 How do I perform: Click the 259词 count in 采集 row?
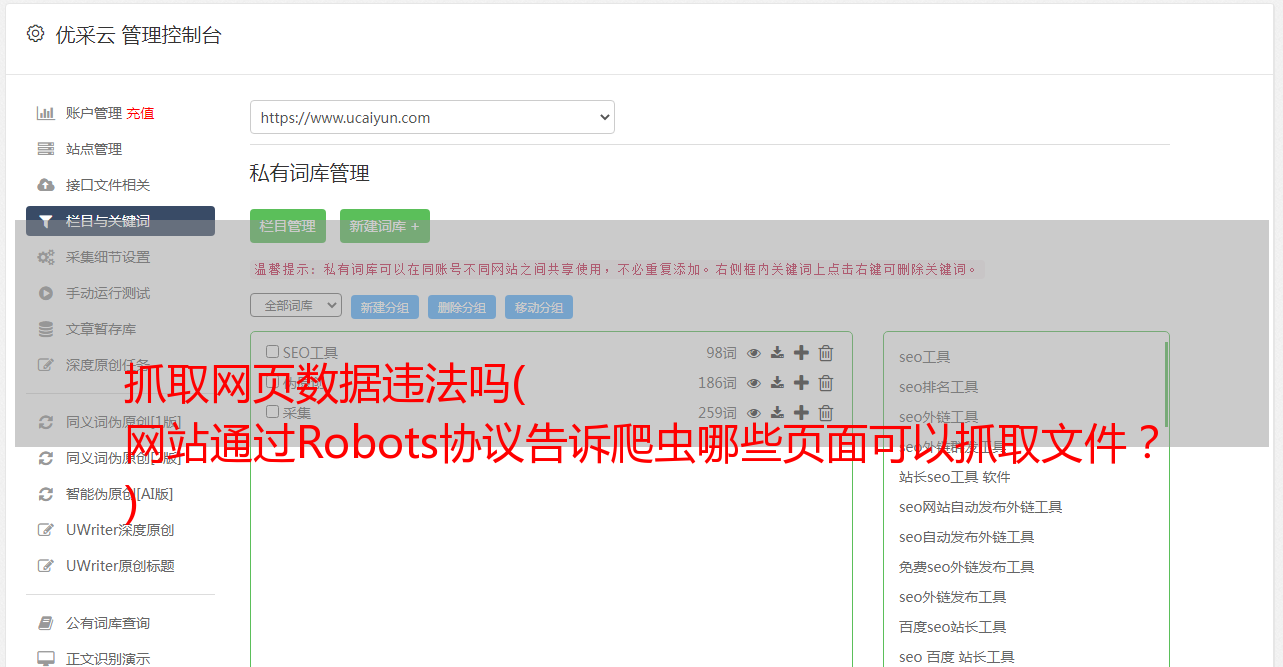tap(717, 413)
